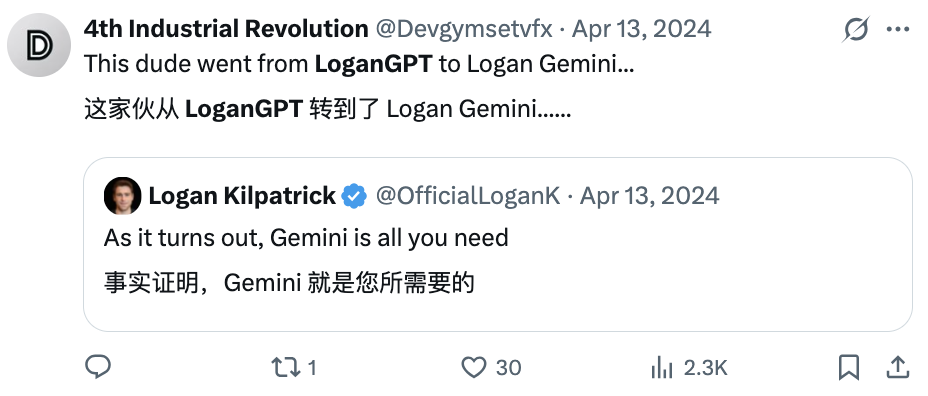This screenshot has height=396, width=928.
Task: Open the three-dot more options menu
Action: pos(898,29)
